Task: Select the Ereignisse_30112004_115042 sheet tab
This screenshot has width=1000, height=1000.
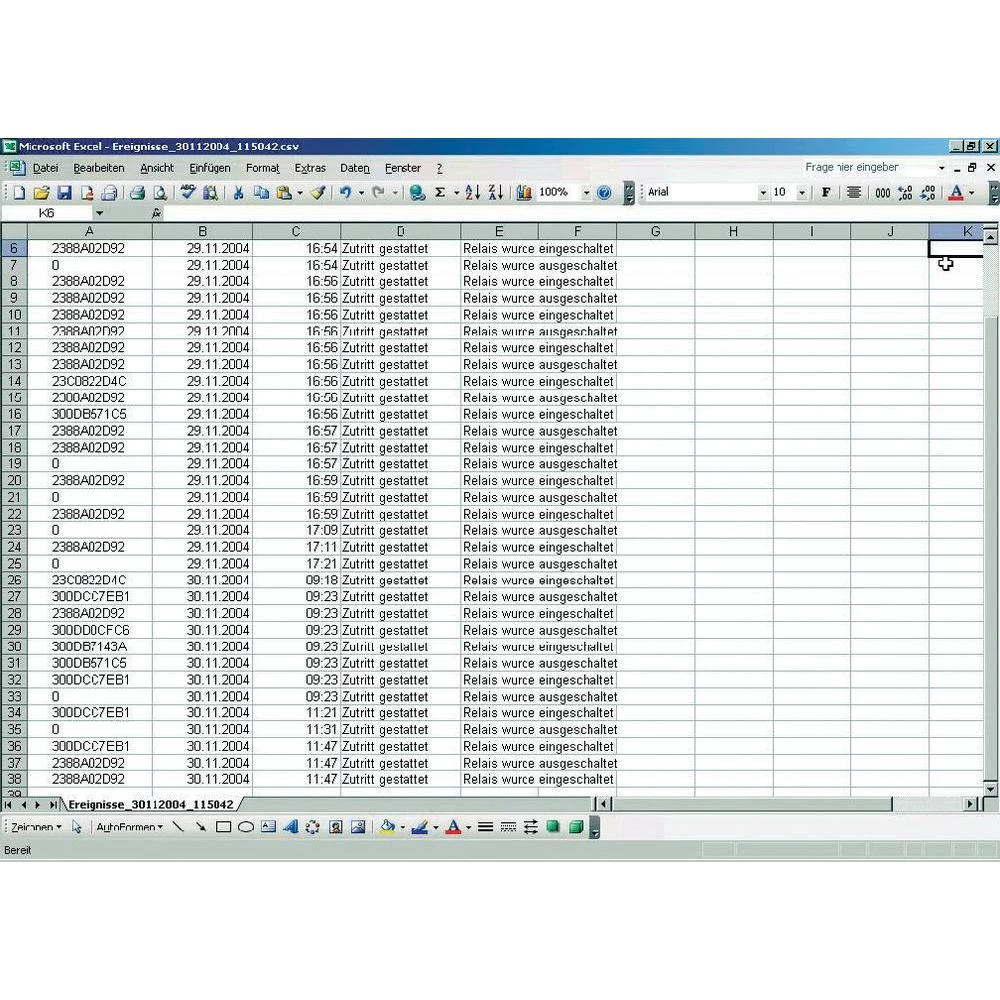Action: (150, 804)
